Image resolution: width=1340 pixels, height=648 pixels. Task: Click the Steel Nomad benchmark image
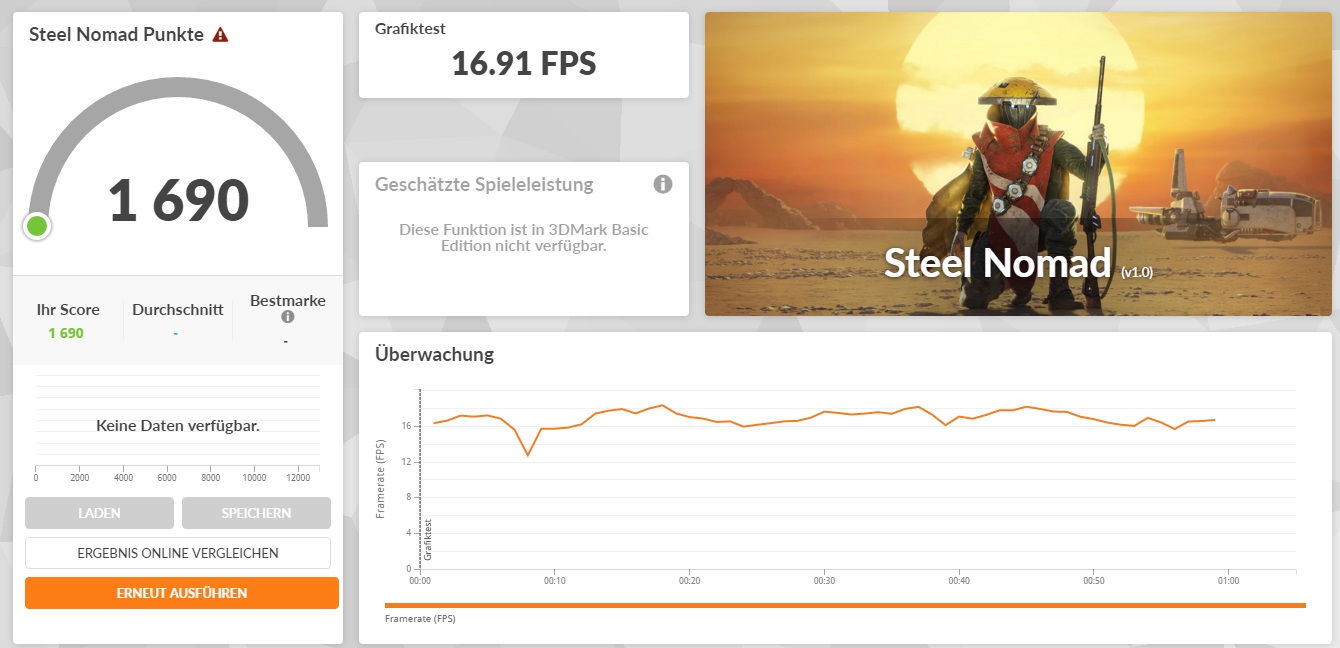click(1018, 164)
